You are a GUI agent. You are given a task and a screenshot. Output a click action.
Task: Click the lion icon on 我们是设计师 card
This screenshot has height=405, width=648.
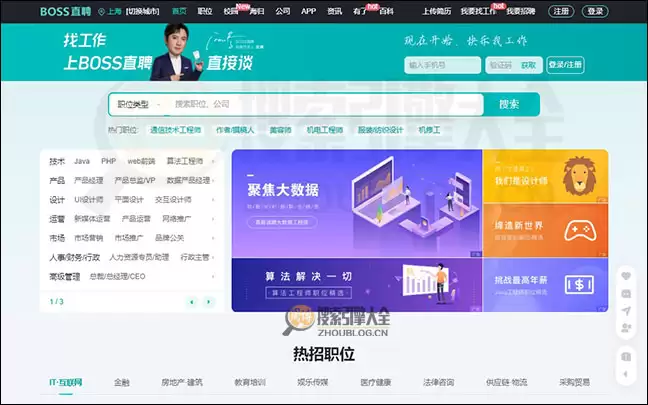[x=579, y=176]
